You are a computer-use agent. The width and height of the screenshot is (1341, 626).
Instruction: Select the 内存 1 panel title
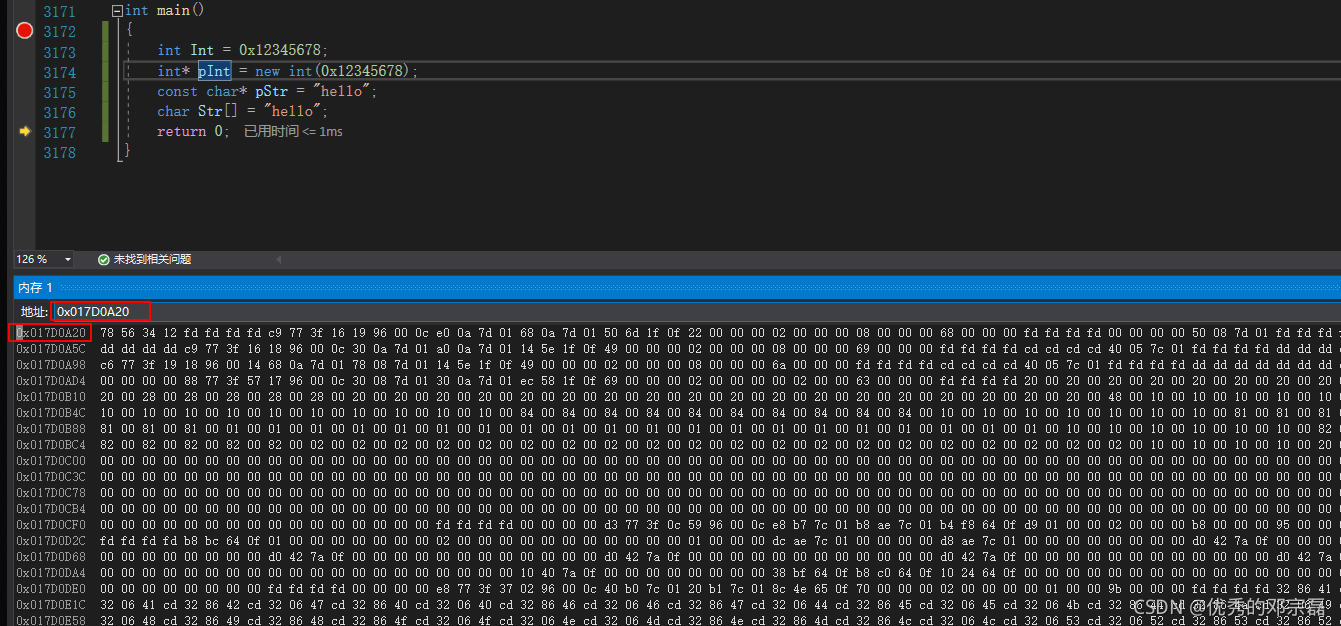(x=36, y=288)
